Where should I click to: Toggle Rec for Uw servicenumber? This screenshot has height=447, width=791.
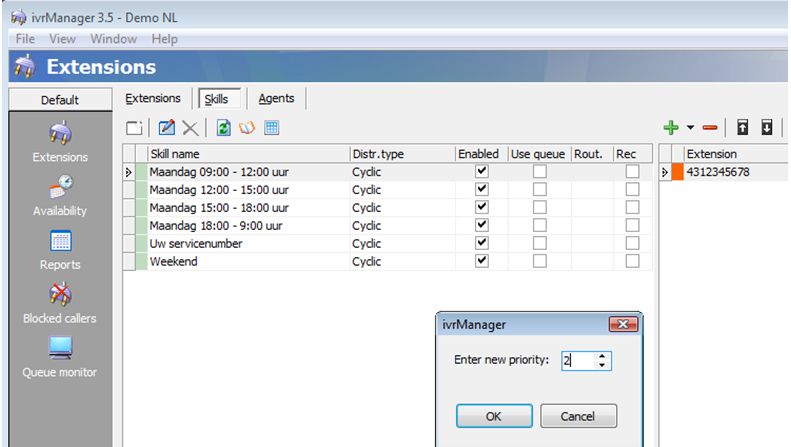coord(632,243)
